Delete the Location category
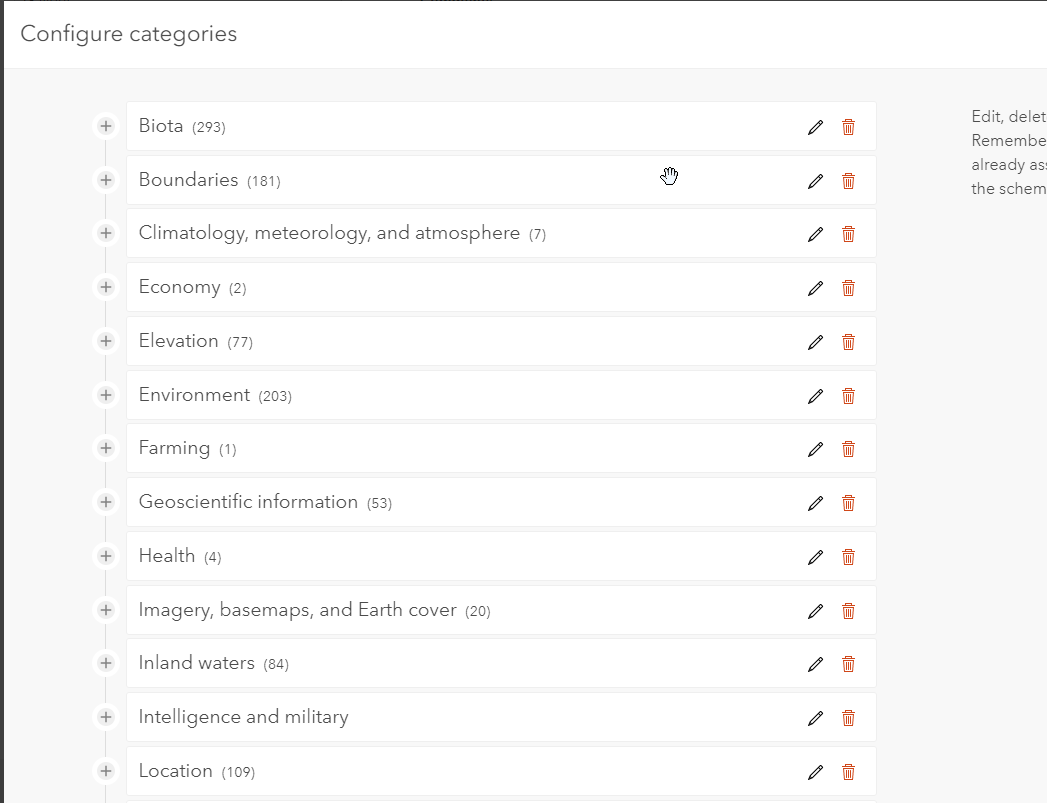 coord(848,772)
